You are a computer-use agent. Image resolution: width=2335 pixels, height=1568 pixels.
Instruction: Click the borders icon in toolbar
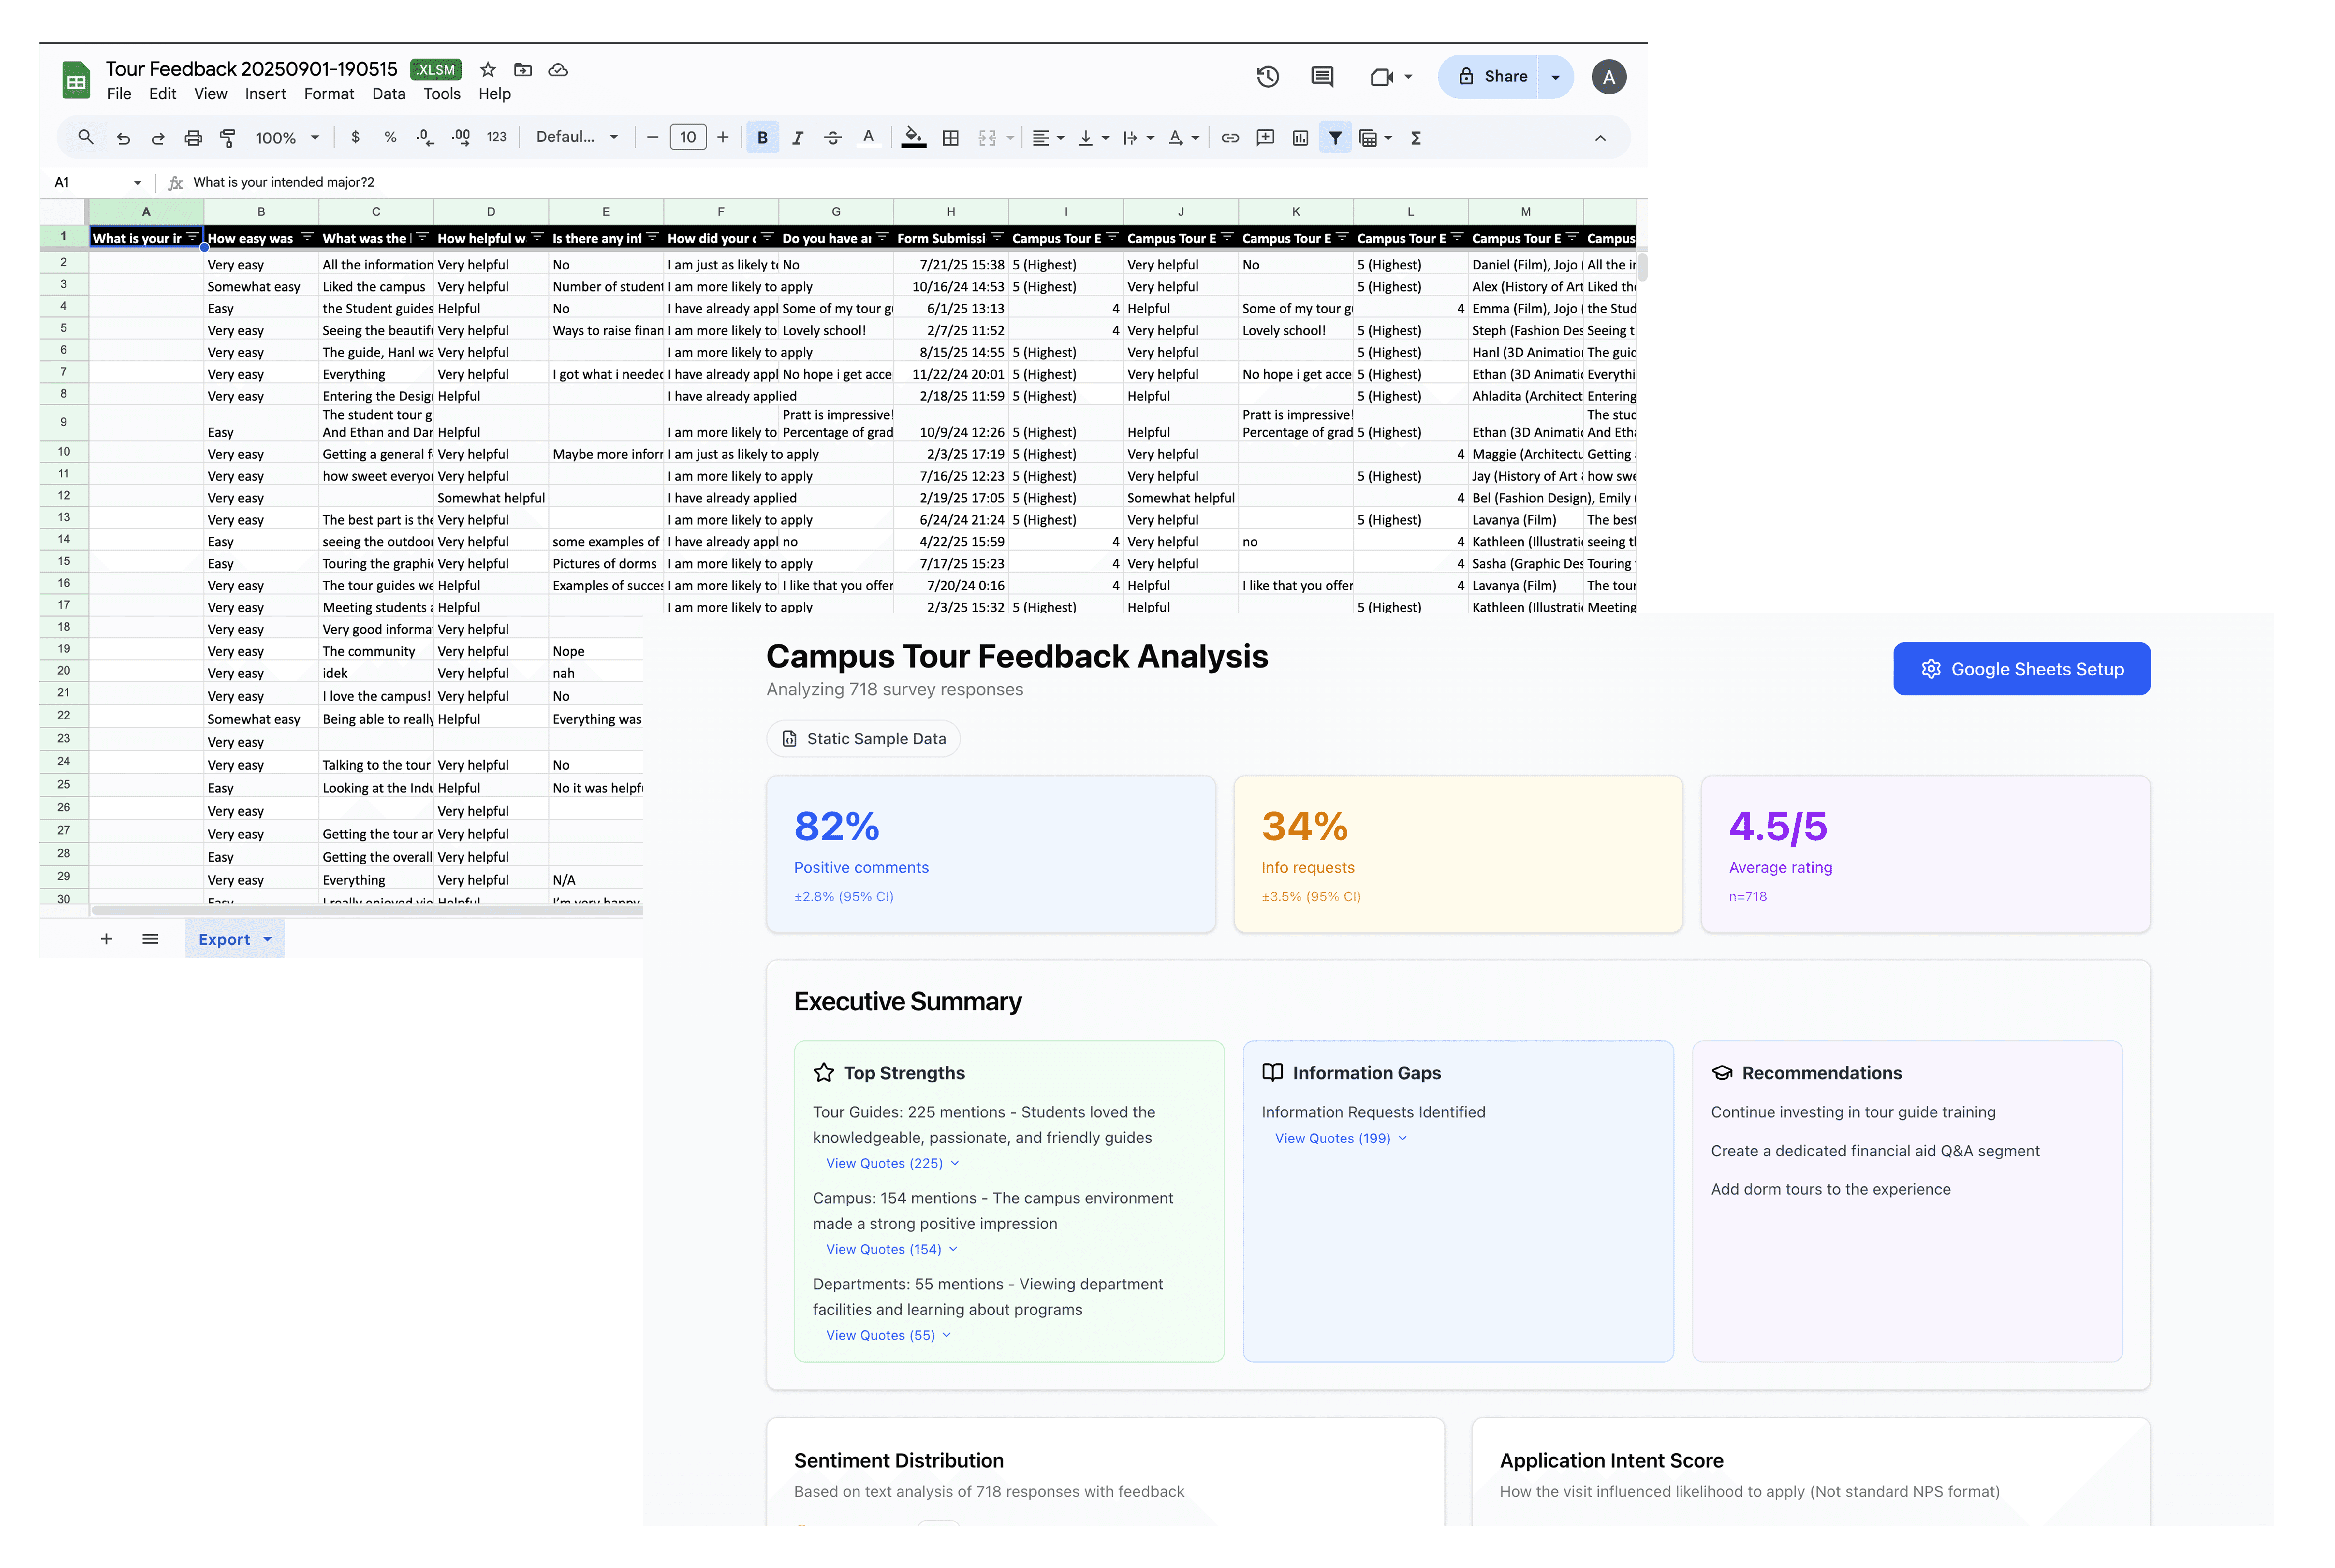click(x=951, y=138)
